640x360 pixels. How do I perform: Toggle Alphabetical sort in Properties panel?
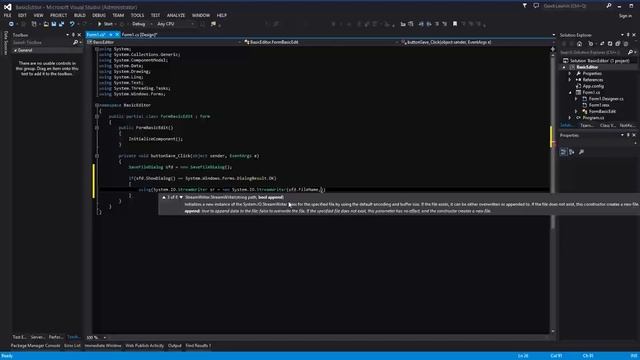(x=572, y=152)
